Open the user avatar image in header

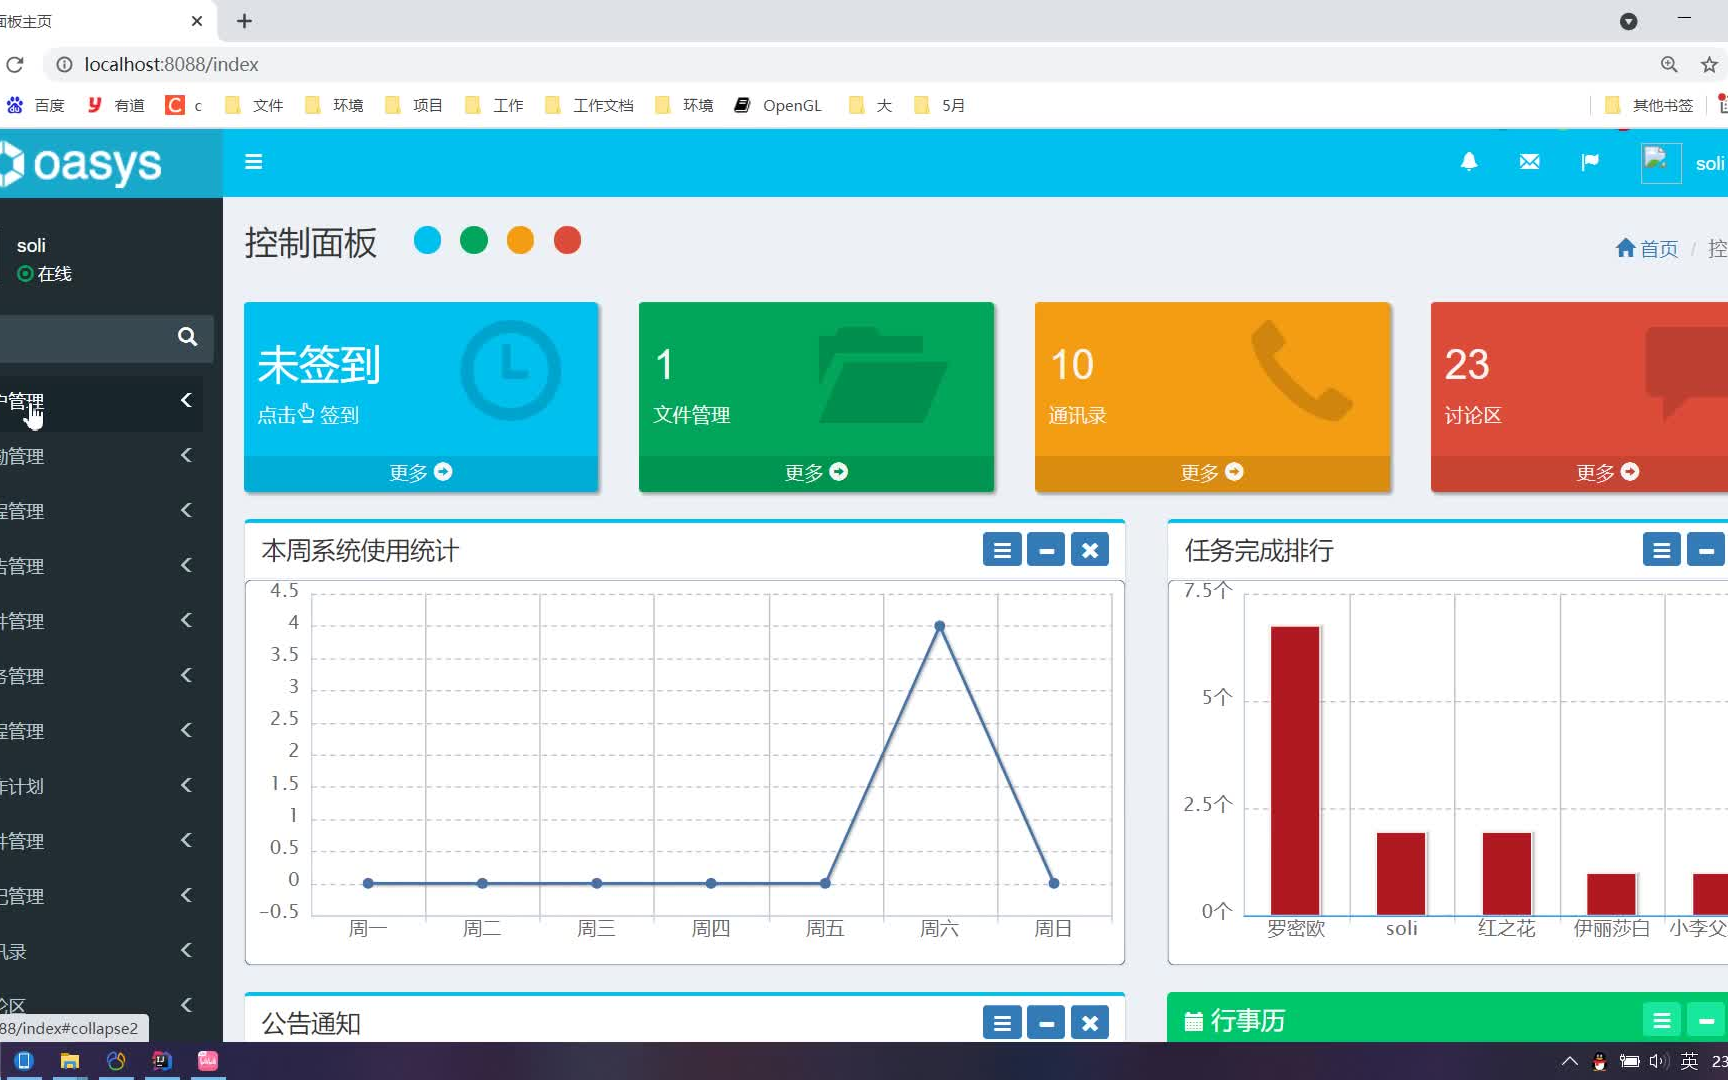tap(1660, 163)
